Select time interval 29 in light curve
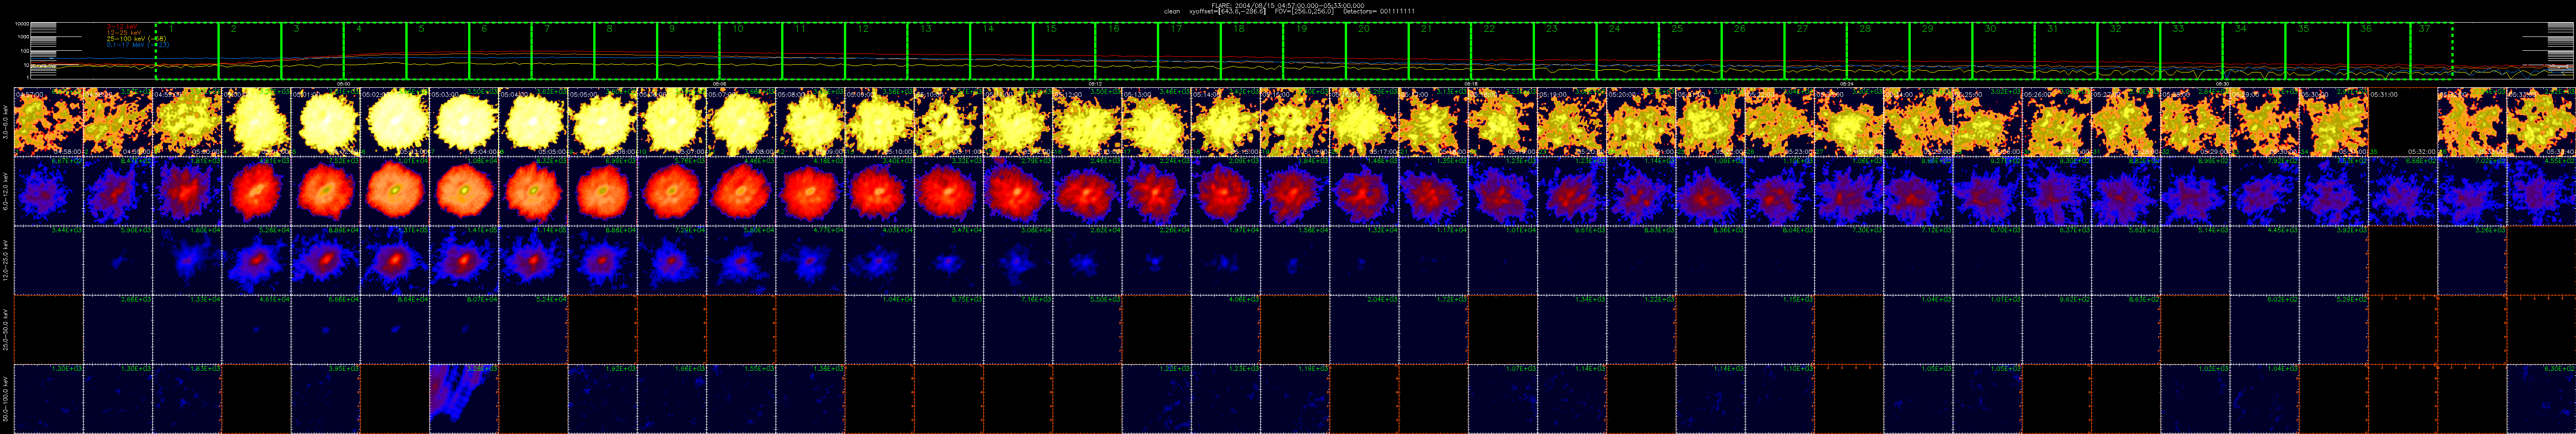2576x434 pixels. [x=1941, y=51]
